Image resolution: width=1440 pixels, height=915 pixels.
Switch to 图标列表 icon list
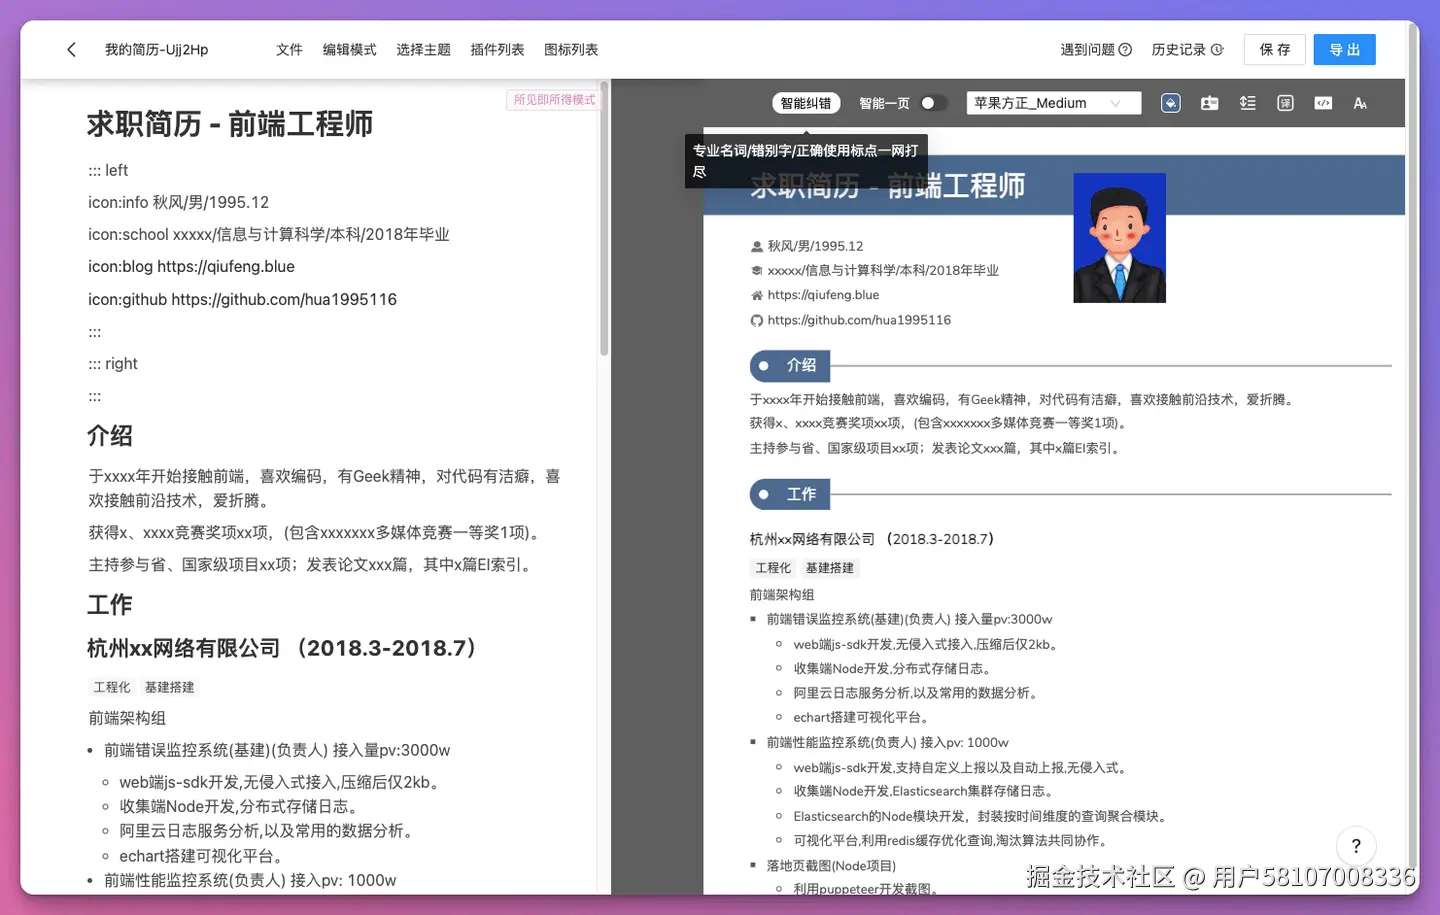click(x=571, y=49)
